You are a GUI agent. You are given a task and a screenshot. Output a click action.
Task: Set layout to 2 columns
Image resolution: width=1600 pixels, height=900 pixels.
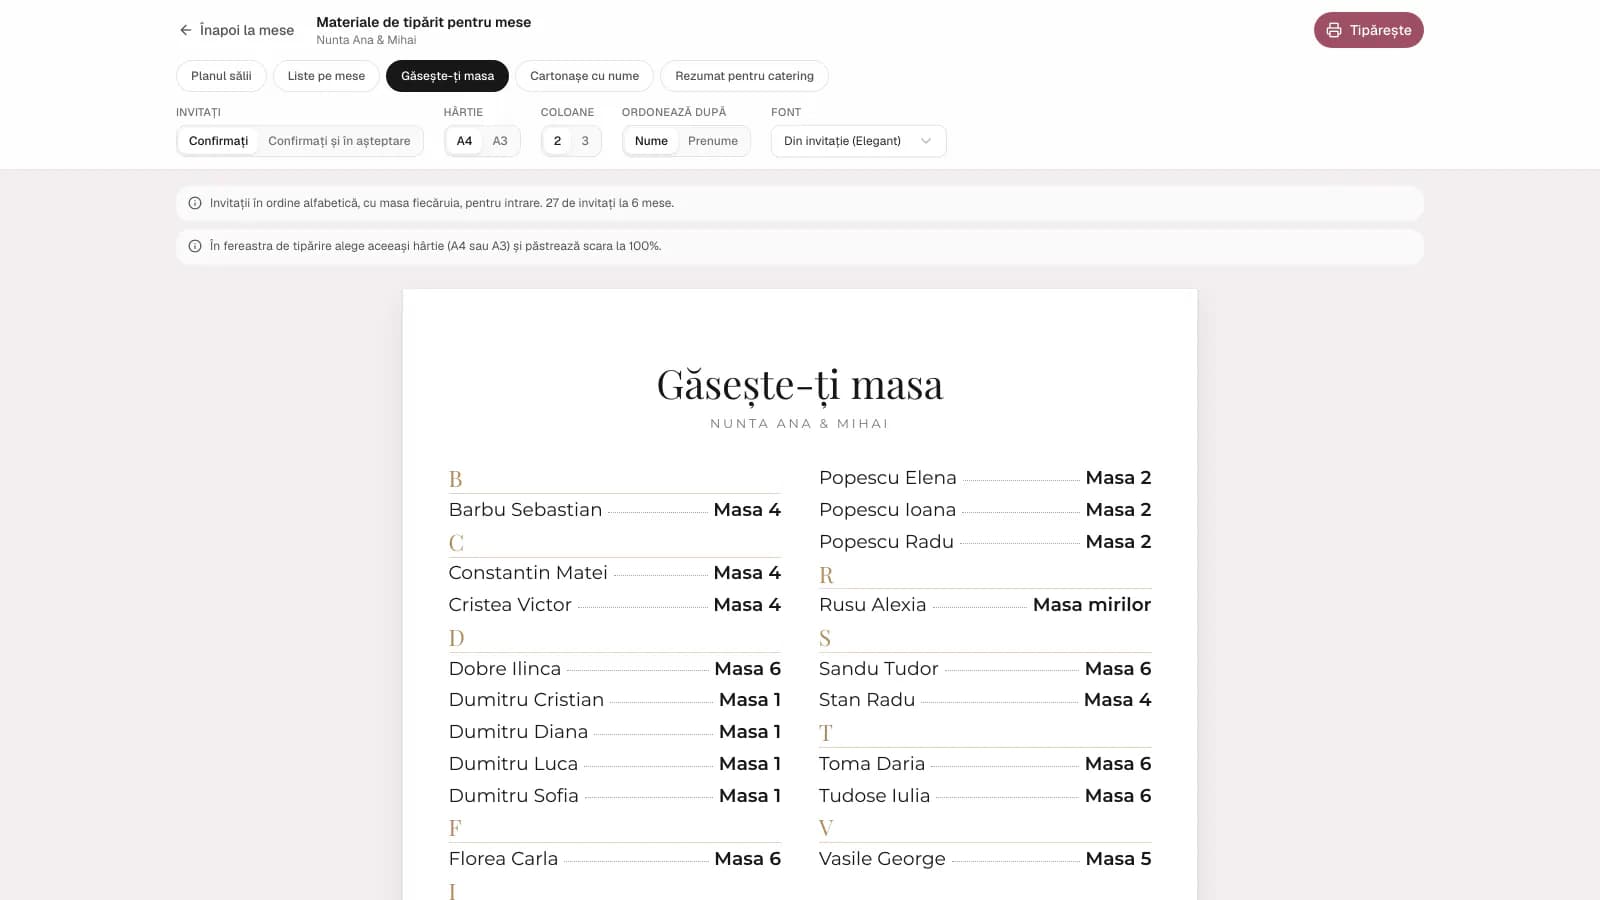(557, 141)
